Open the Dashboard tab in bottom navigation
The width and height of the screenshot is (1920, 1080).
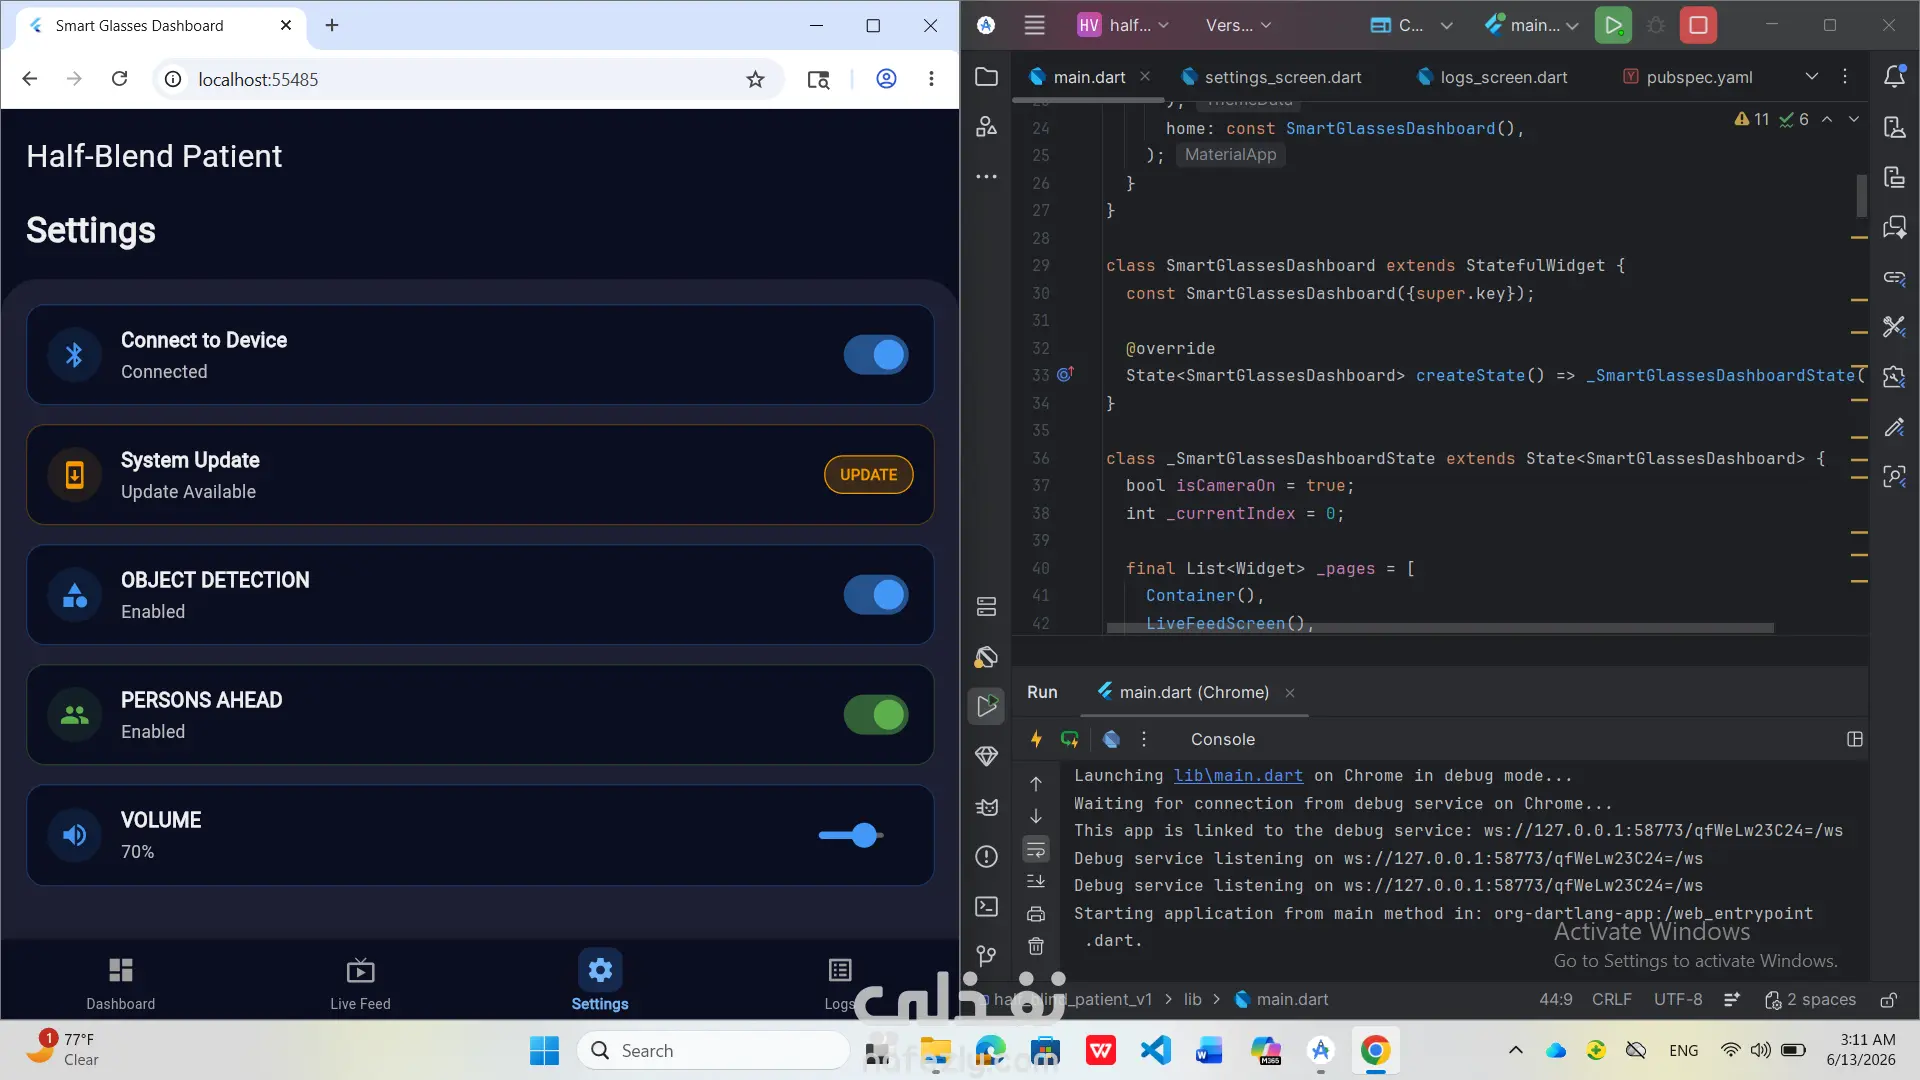point(120,983)
